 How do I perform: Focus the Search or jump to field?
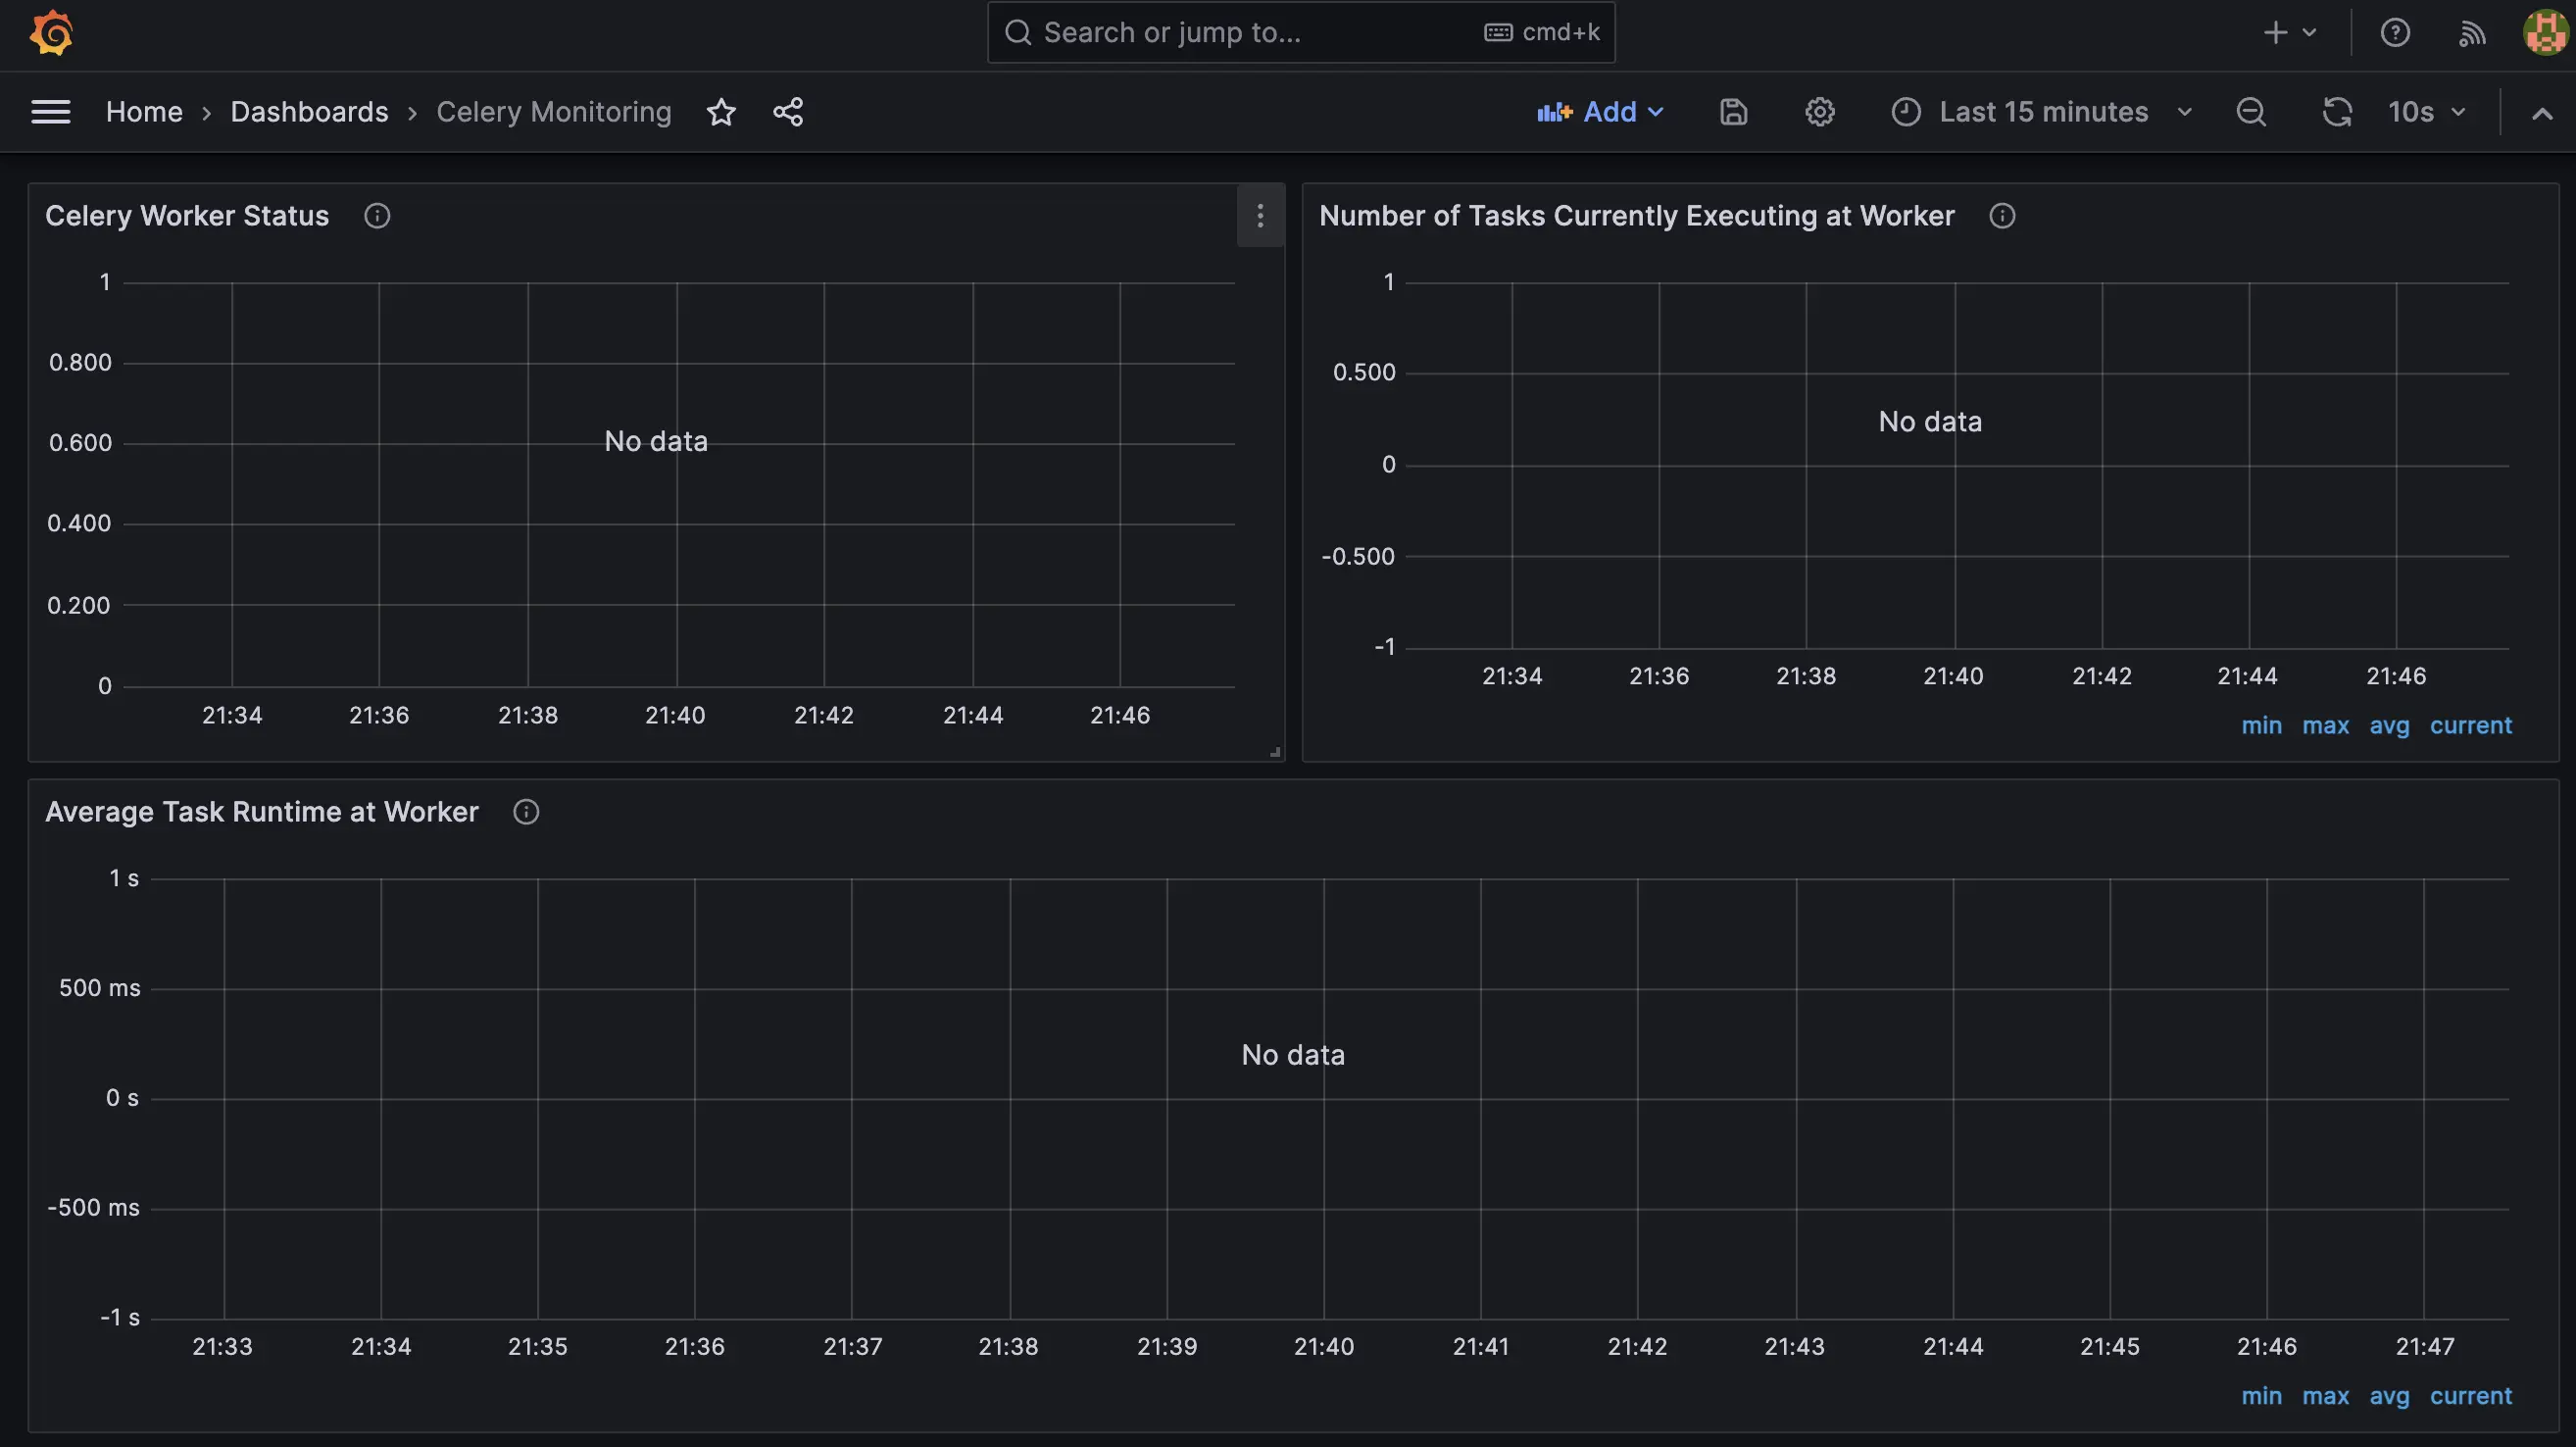point(1301,33)
